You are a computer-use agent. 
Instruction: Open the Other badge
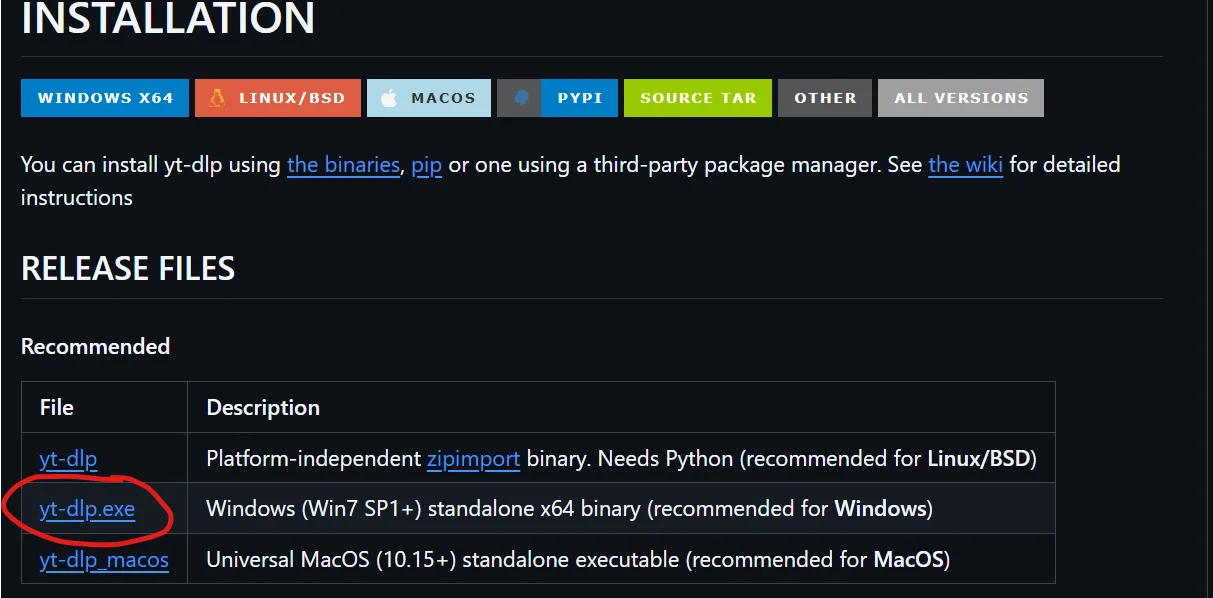825,98
